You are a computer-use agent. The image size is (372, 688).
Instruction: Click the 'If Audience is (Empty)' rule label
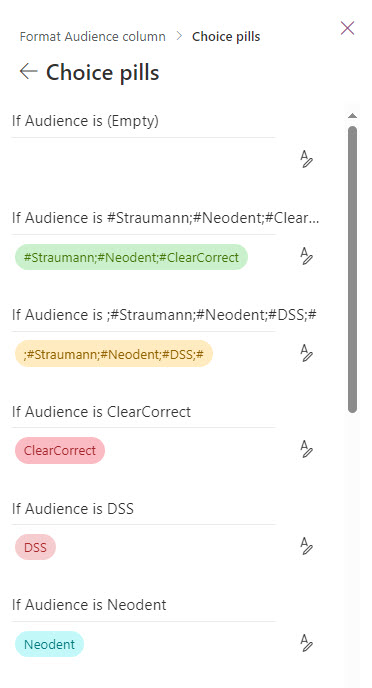[85, 121]
